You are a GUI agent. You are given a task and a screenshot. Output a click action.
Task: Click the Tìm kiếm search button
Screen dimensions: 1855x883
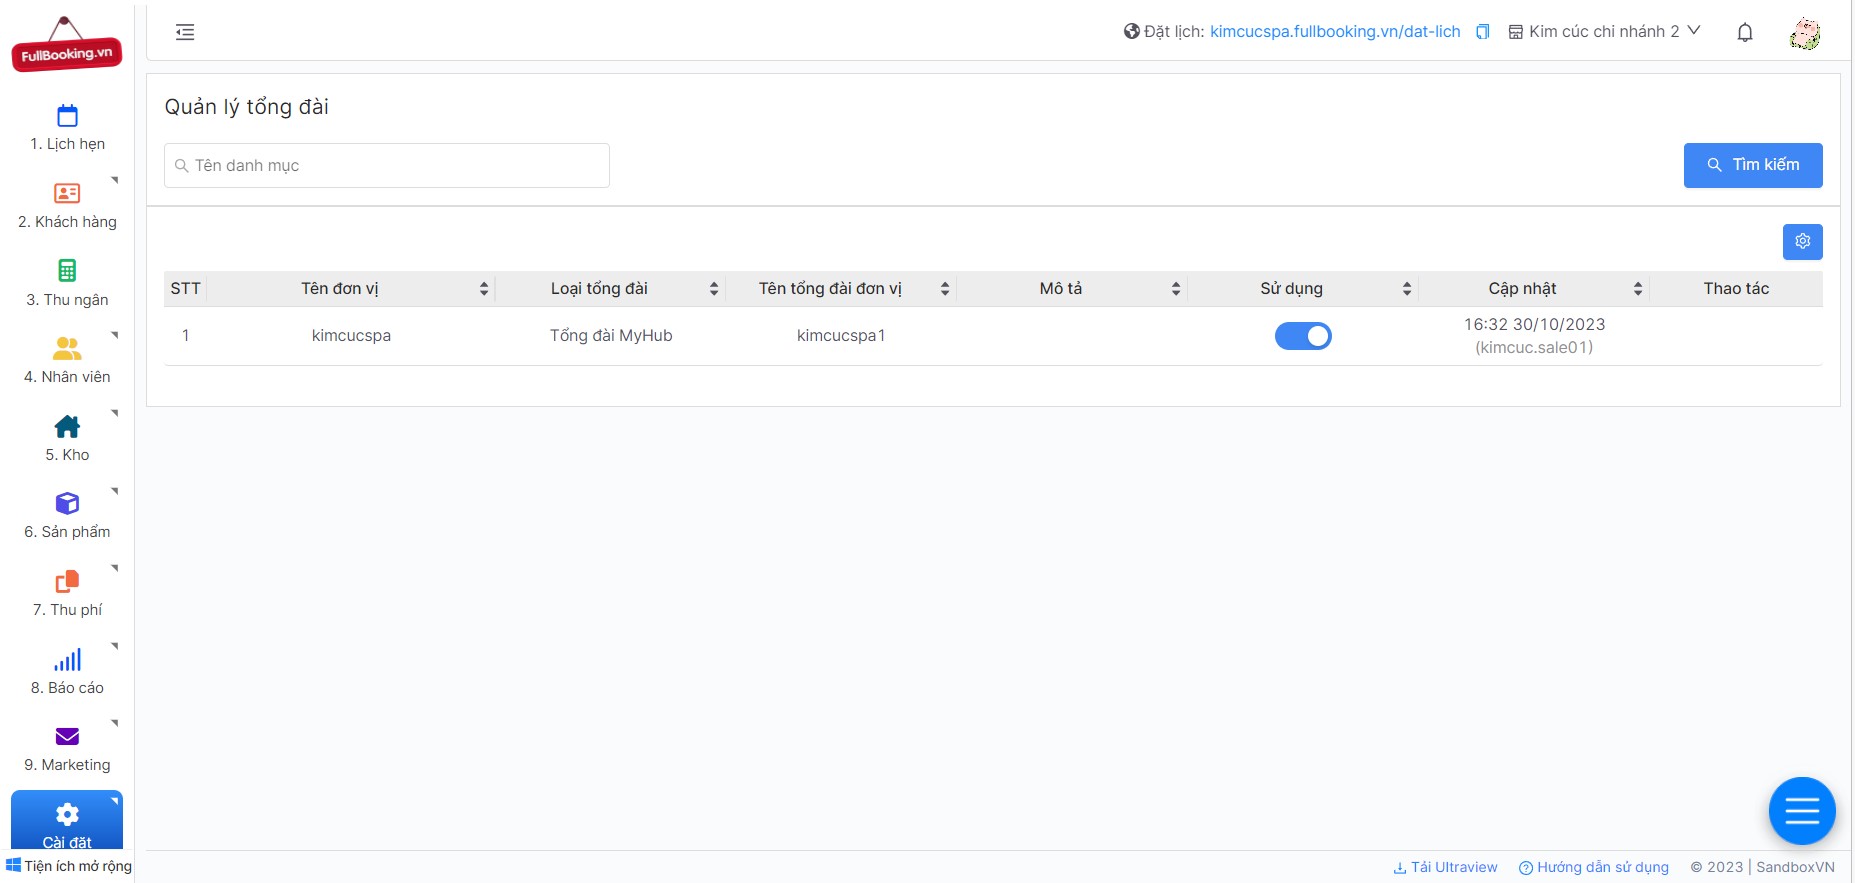pos(1753,165)
